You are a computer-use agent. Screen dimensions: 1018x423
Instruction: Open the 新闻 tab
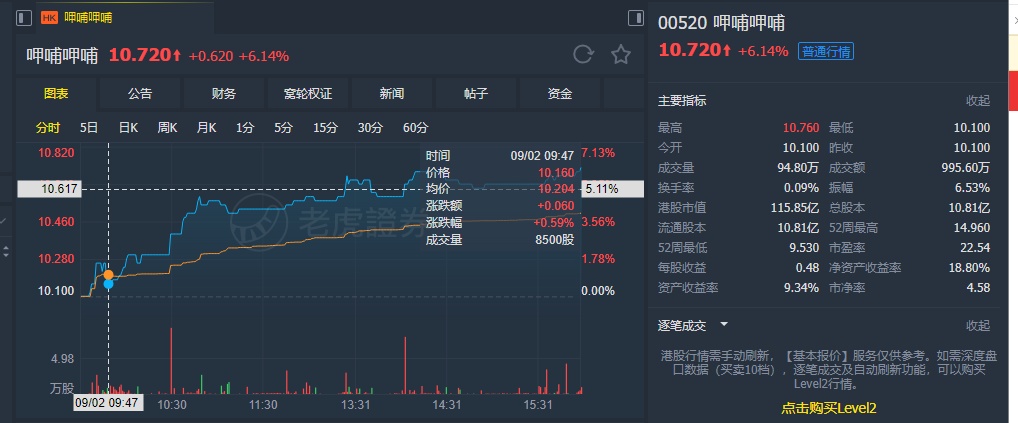click(x=392, y=94)
